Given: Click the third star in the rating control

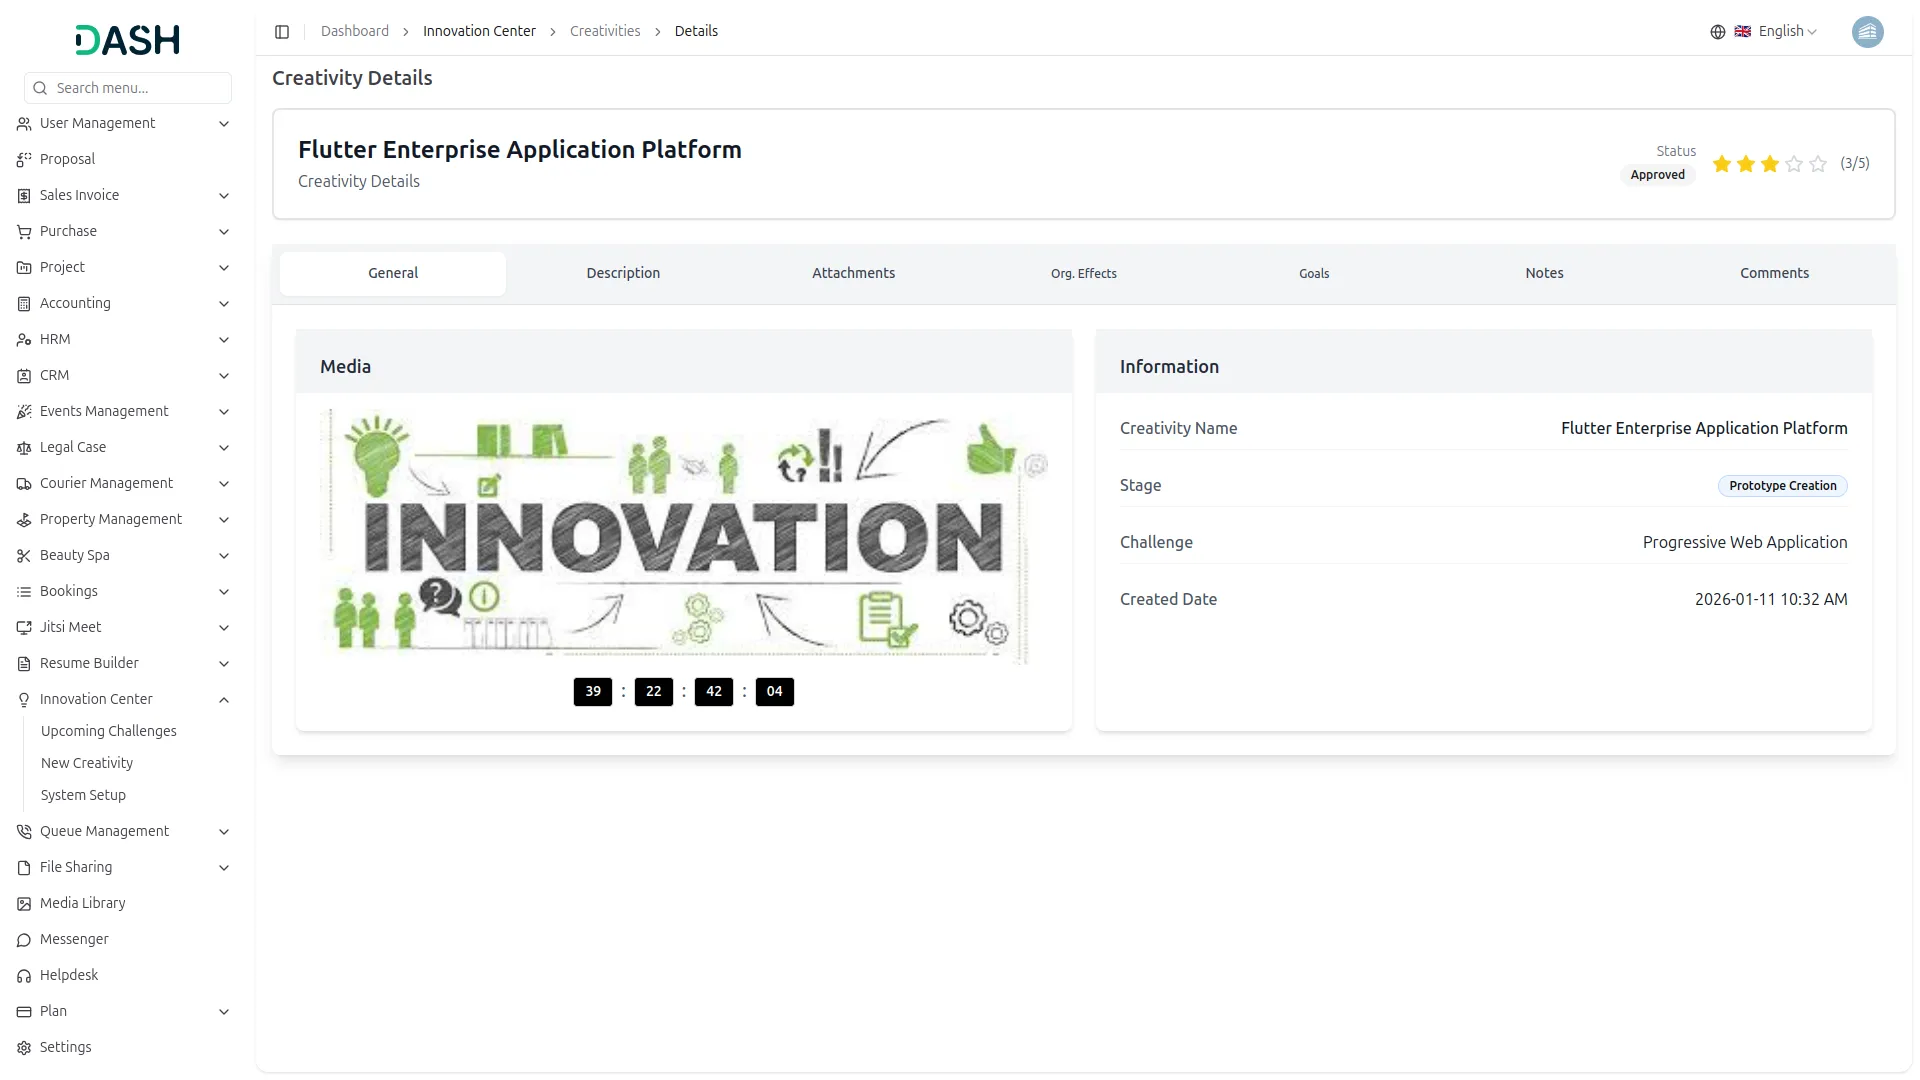Looking at the screenshot, I should pos(1769,164).
